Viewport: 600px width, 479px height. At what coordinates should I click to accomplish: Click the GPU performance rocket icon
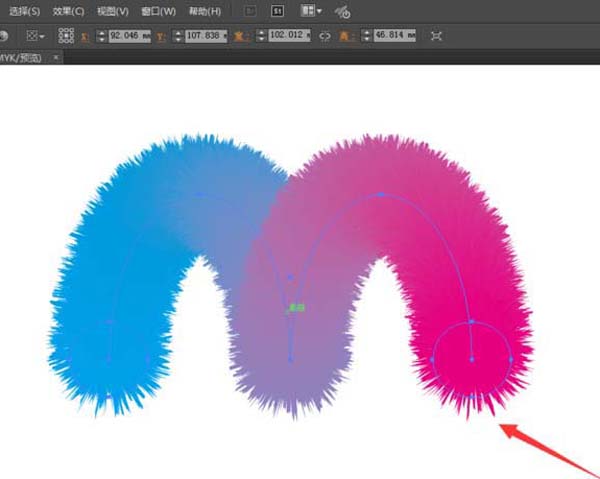point(342,12)
